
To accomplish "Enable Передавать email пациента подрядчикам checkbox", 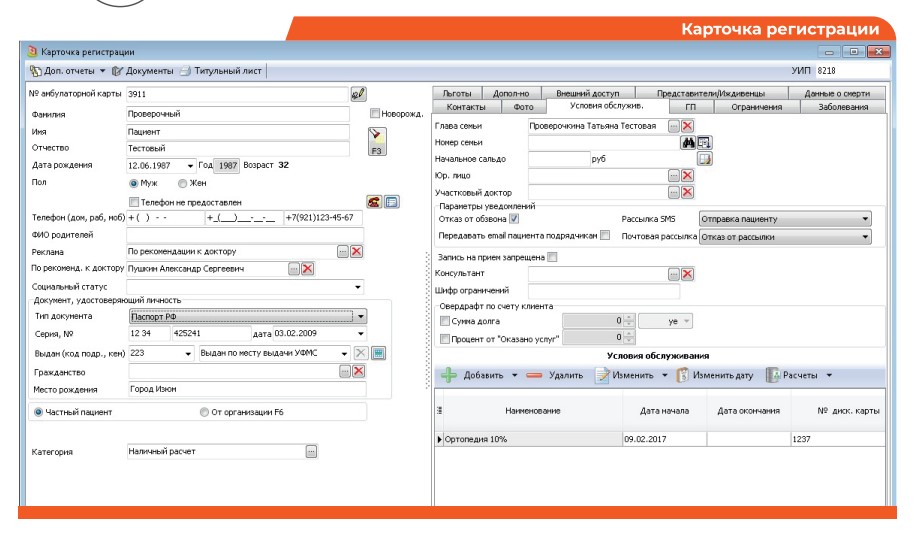I will point(605,235).
